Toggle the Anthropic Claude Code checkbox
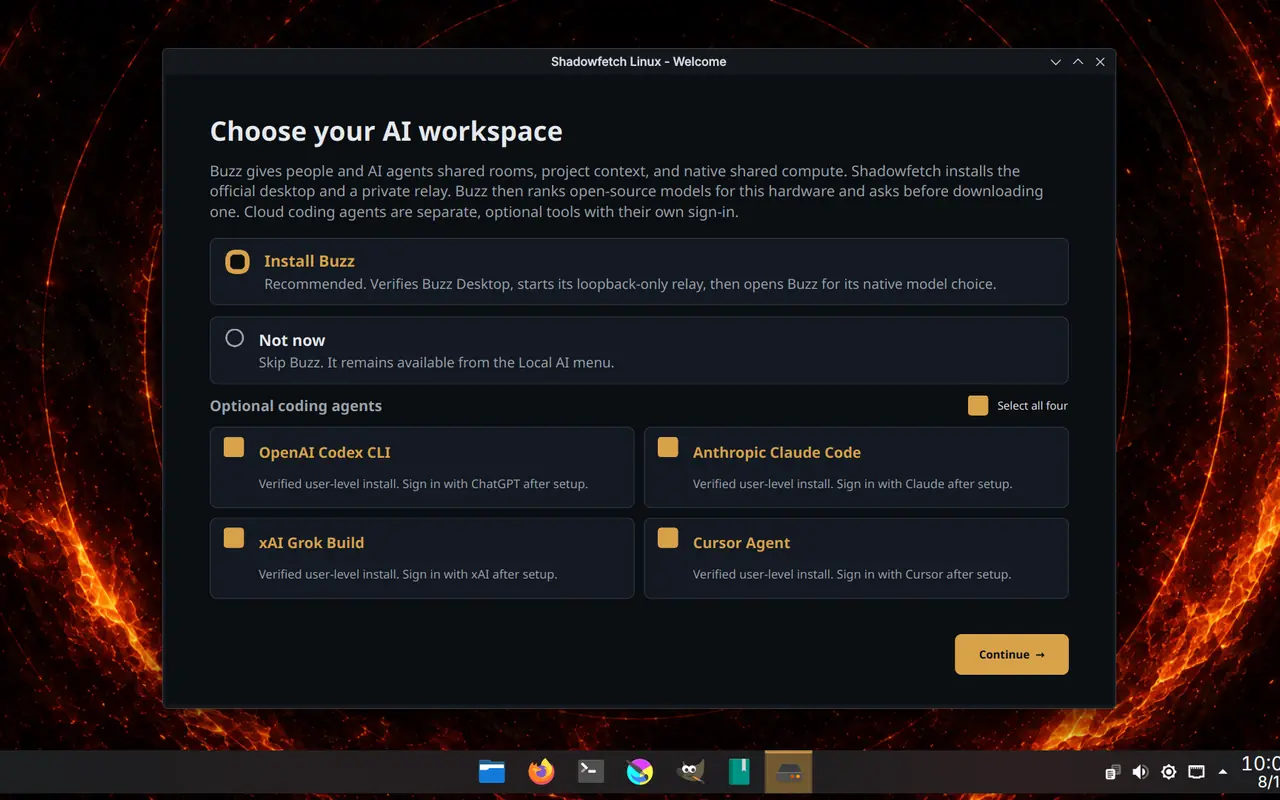Screen dimensions: 1280x800 coord(668,447)
